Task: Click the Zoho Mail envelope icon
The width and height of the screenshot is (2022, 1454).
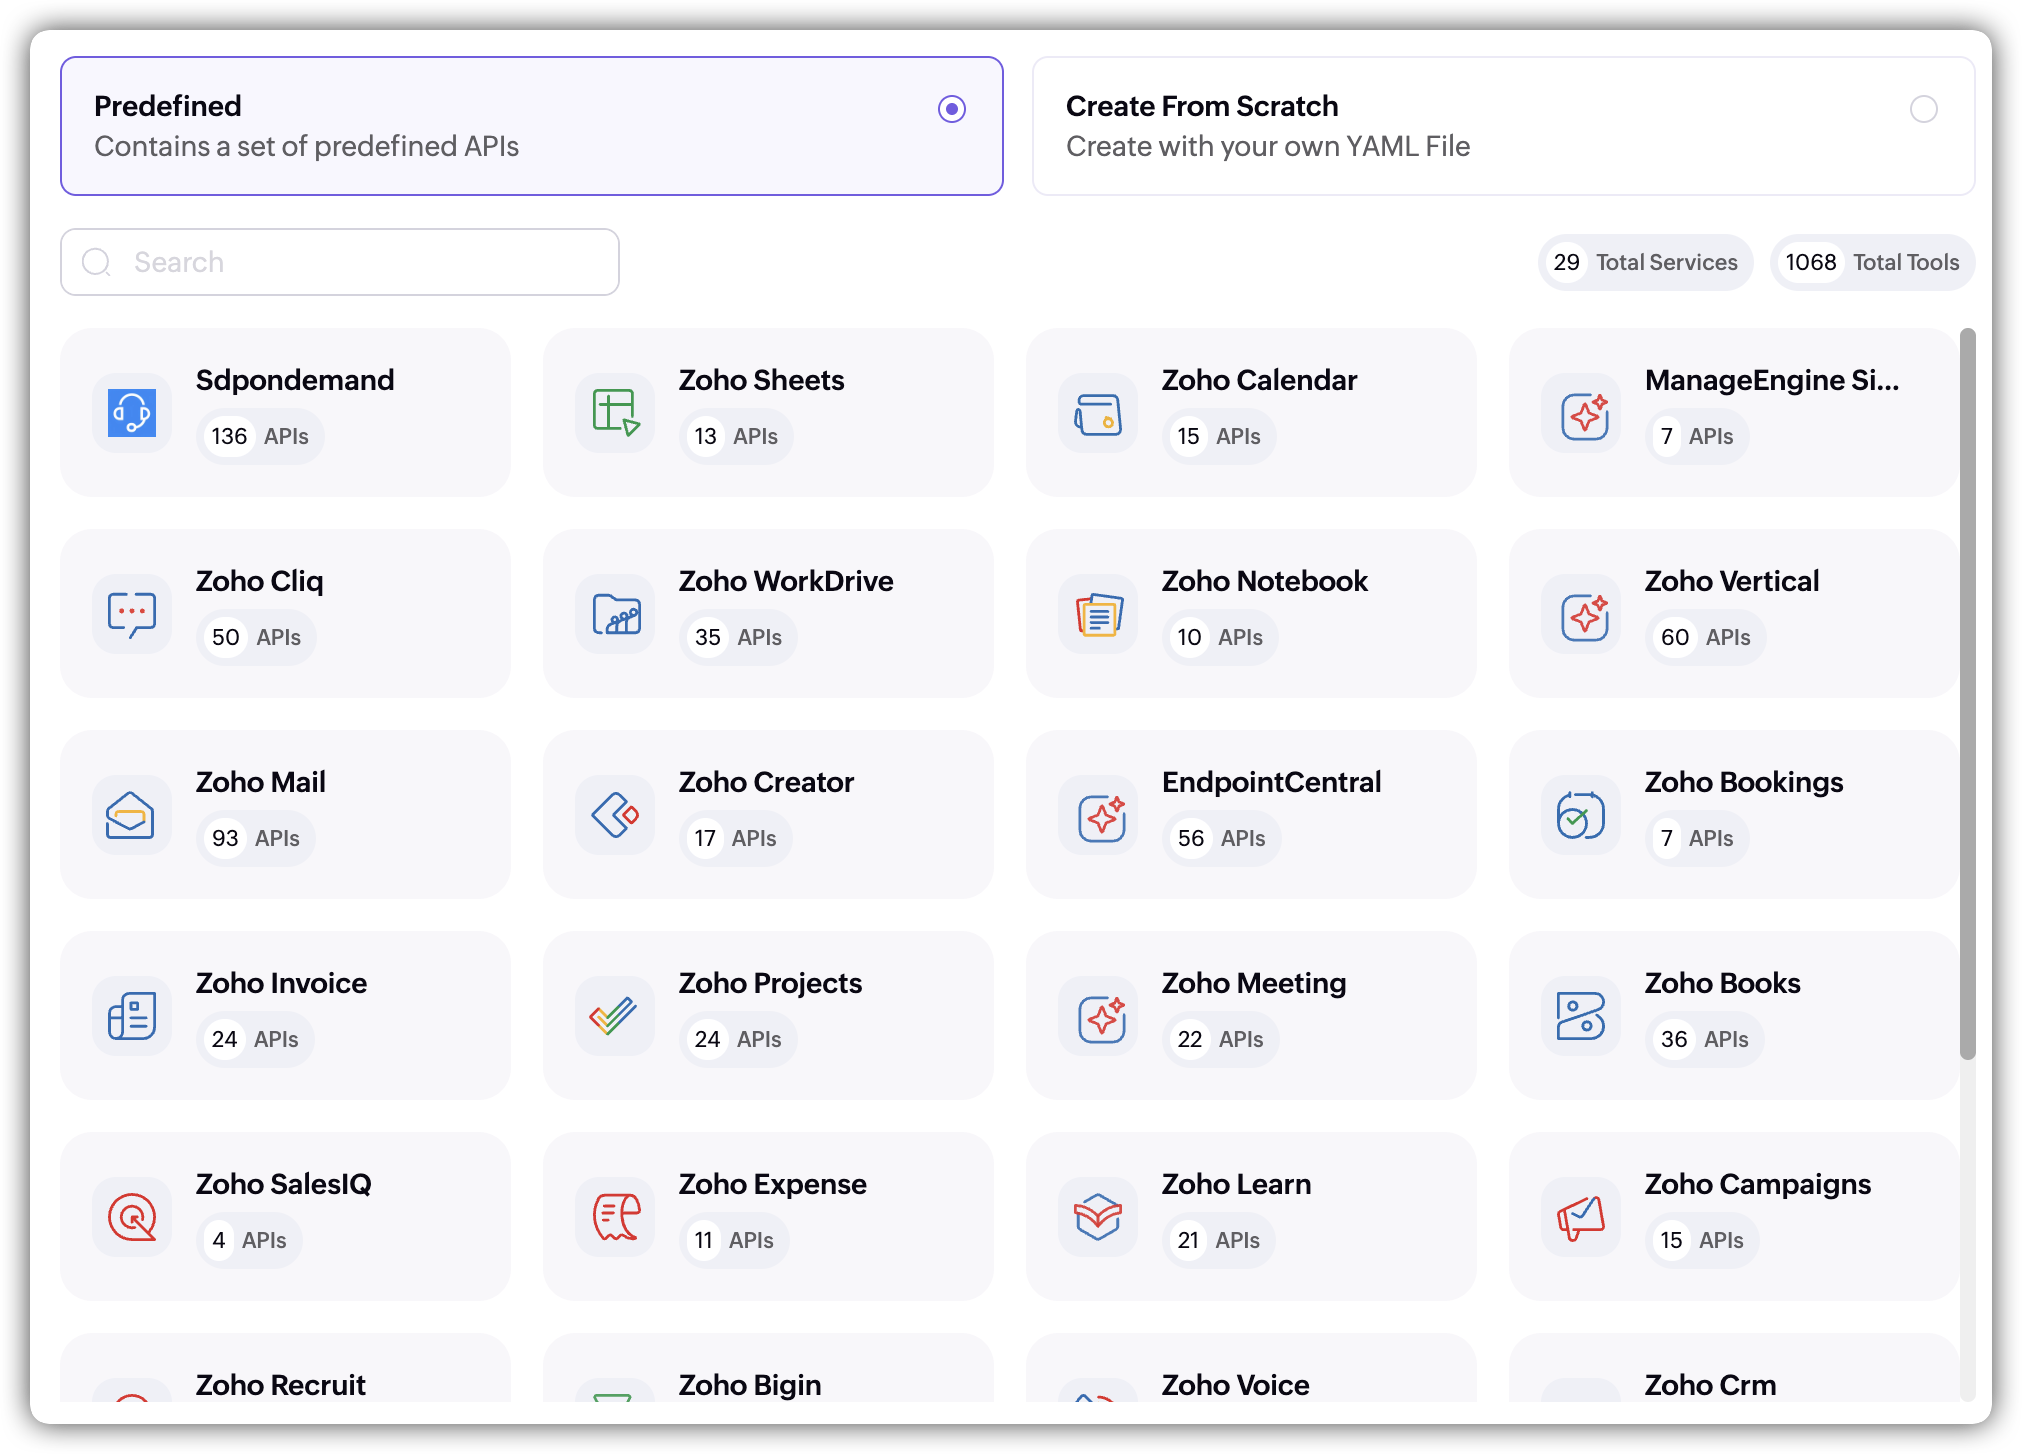Action: (x=132, y=814)
